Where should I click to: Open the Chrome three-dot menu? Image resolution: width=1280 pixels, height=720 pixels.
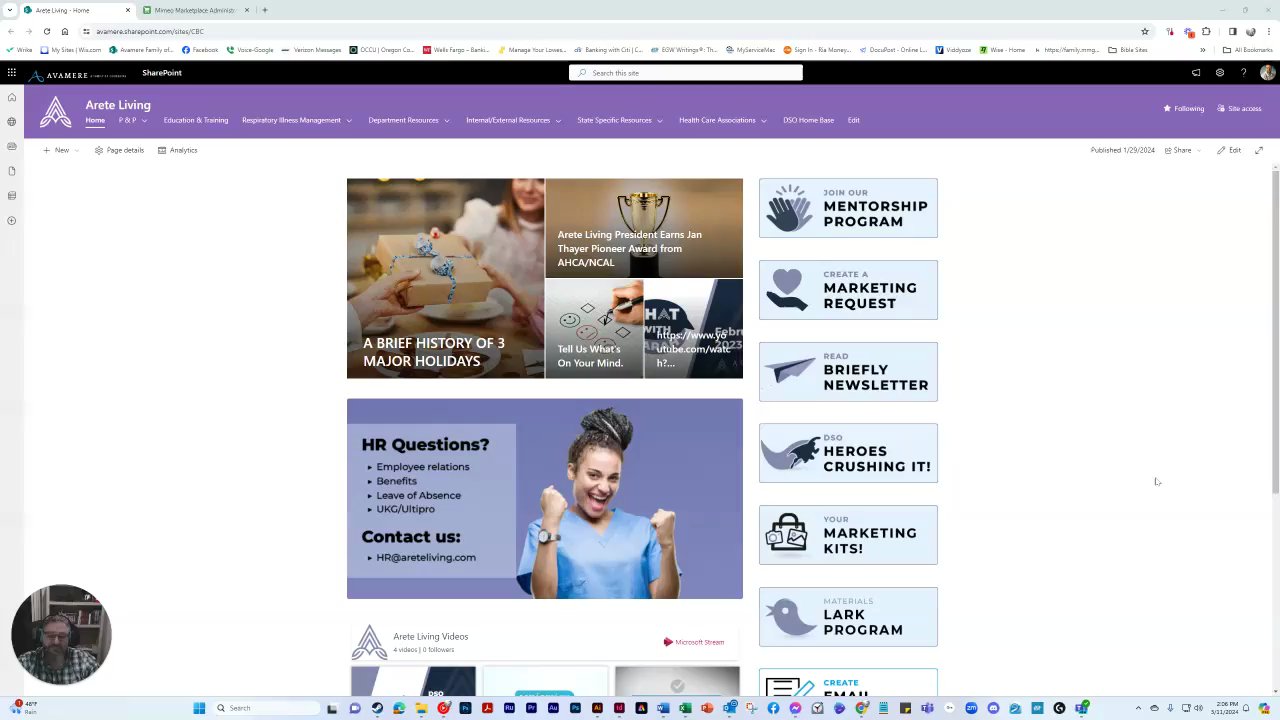pos(1268,31)
